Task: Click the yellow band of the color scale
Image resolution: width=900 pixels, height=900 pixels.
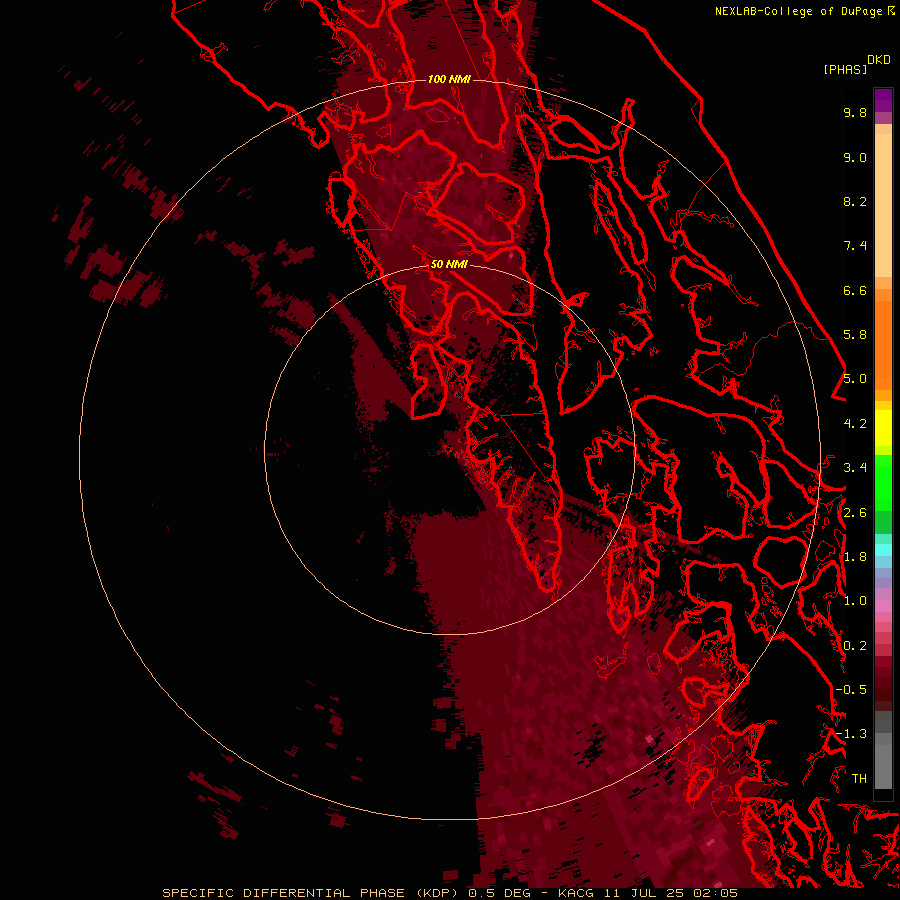Action: coord(883,428)
